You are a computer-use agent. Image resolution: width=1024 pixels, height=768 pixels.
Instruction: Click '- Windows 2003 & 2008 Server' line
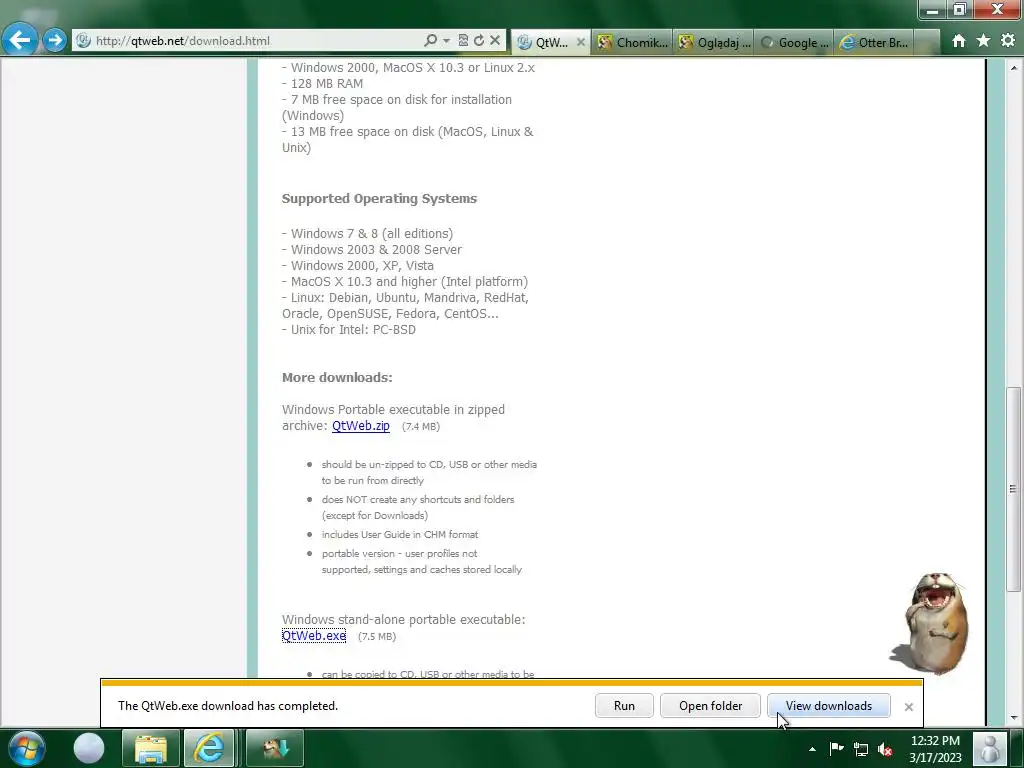372,249
